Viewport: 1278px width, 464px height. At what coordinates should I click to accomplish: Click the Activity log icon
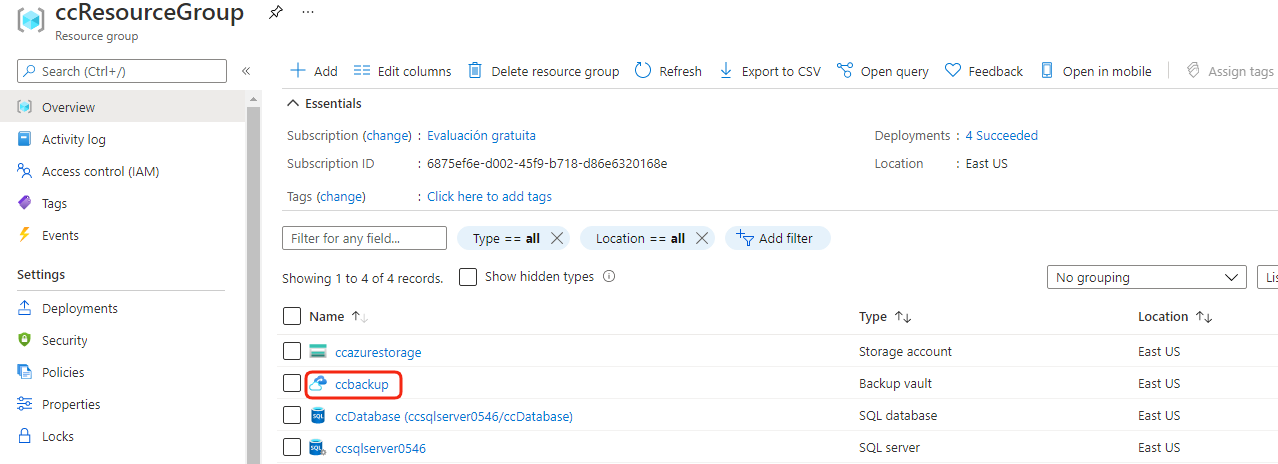[x=25, y=139]
